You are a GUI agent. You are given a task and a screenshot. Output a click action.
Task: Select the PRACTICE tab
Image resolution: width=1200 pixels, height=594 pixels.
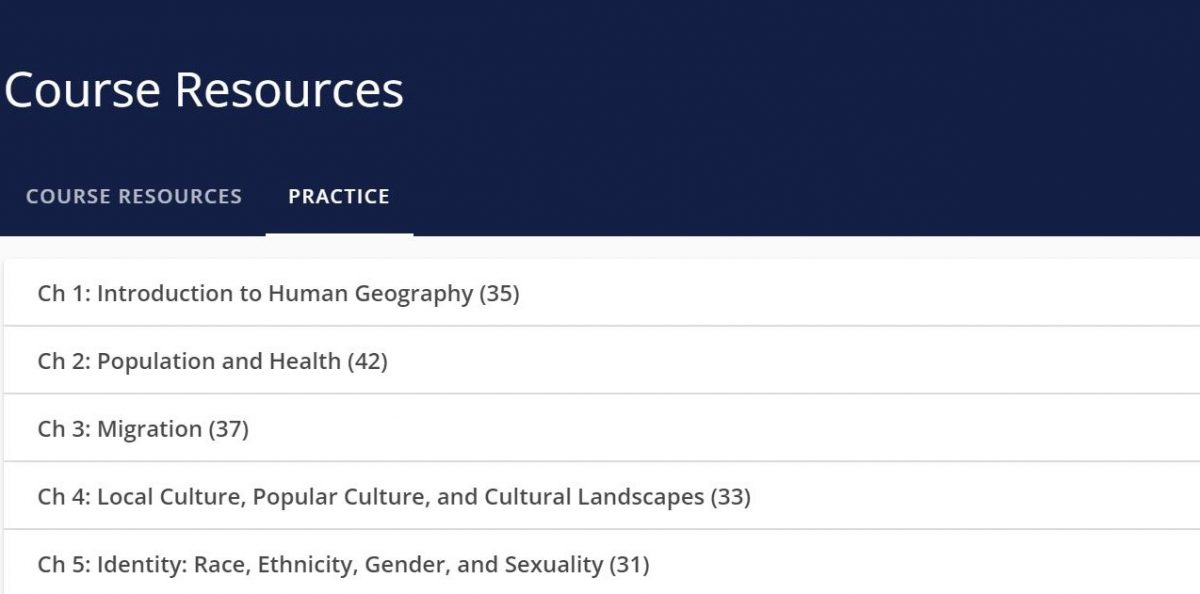(x=339, y=197)
